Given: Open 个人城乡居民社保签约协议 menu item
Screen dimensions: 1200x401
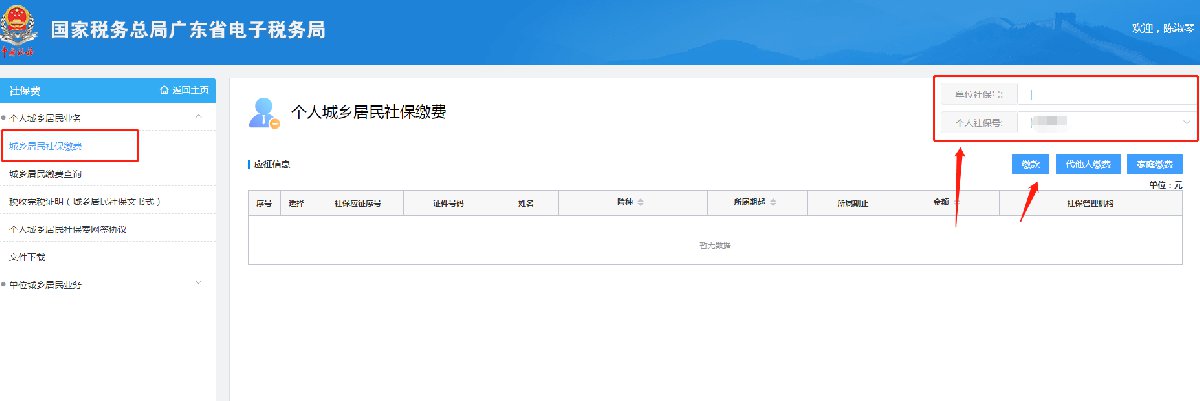Looking at the screenshot, I should coord(68,230).
